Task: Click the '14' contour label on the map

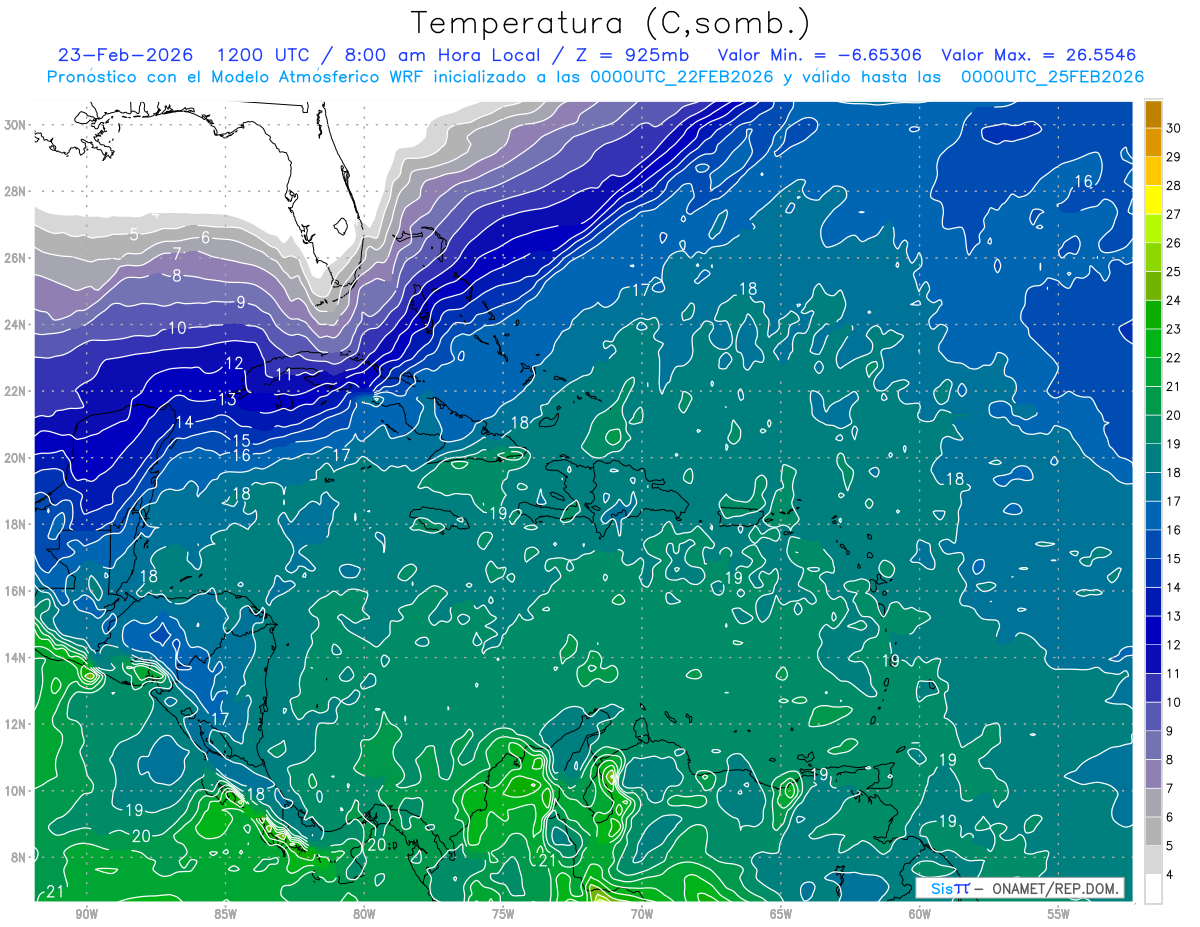Action: point(184,423)
